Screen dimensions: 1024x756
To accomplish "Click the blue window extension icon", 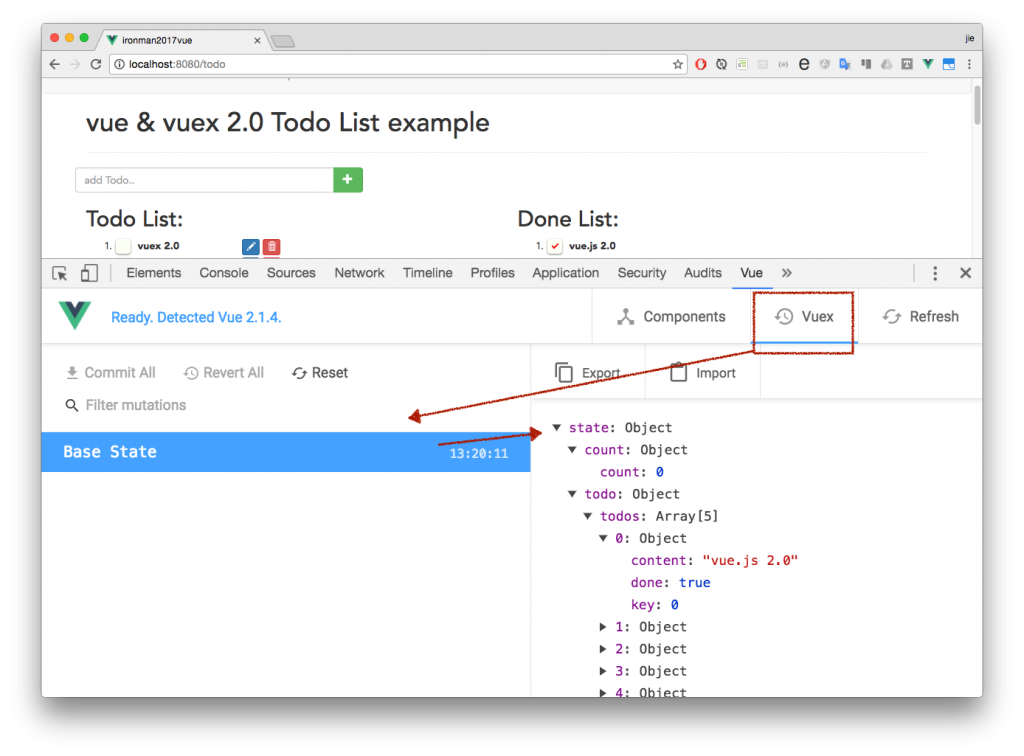I will (948, 64).
